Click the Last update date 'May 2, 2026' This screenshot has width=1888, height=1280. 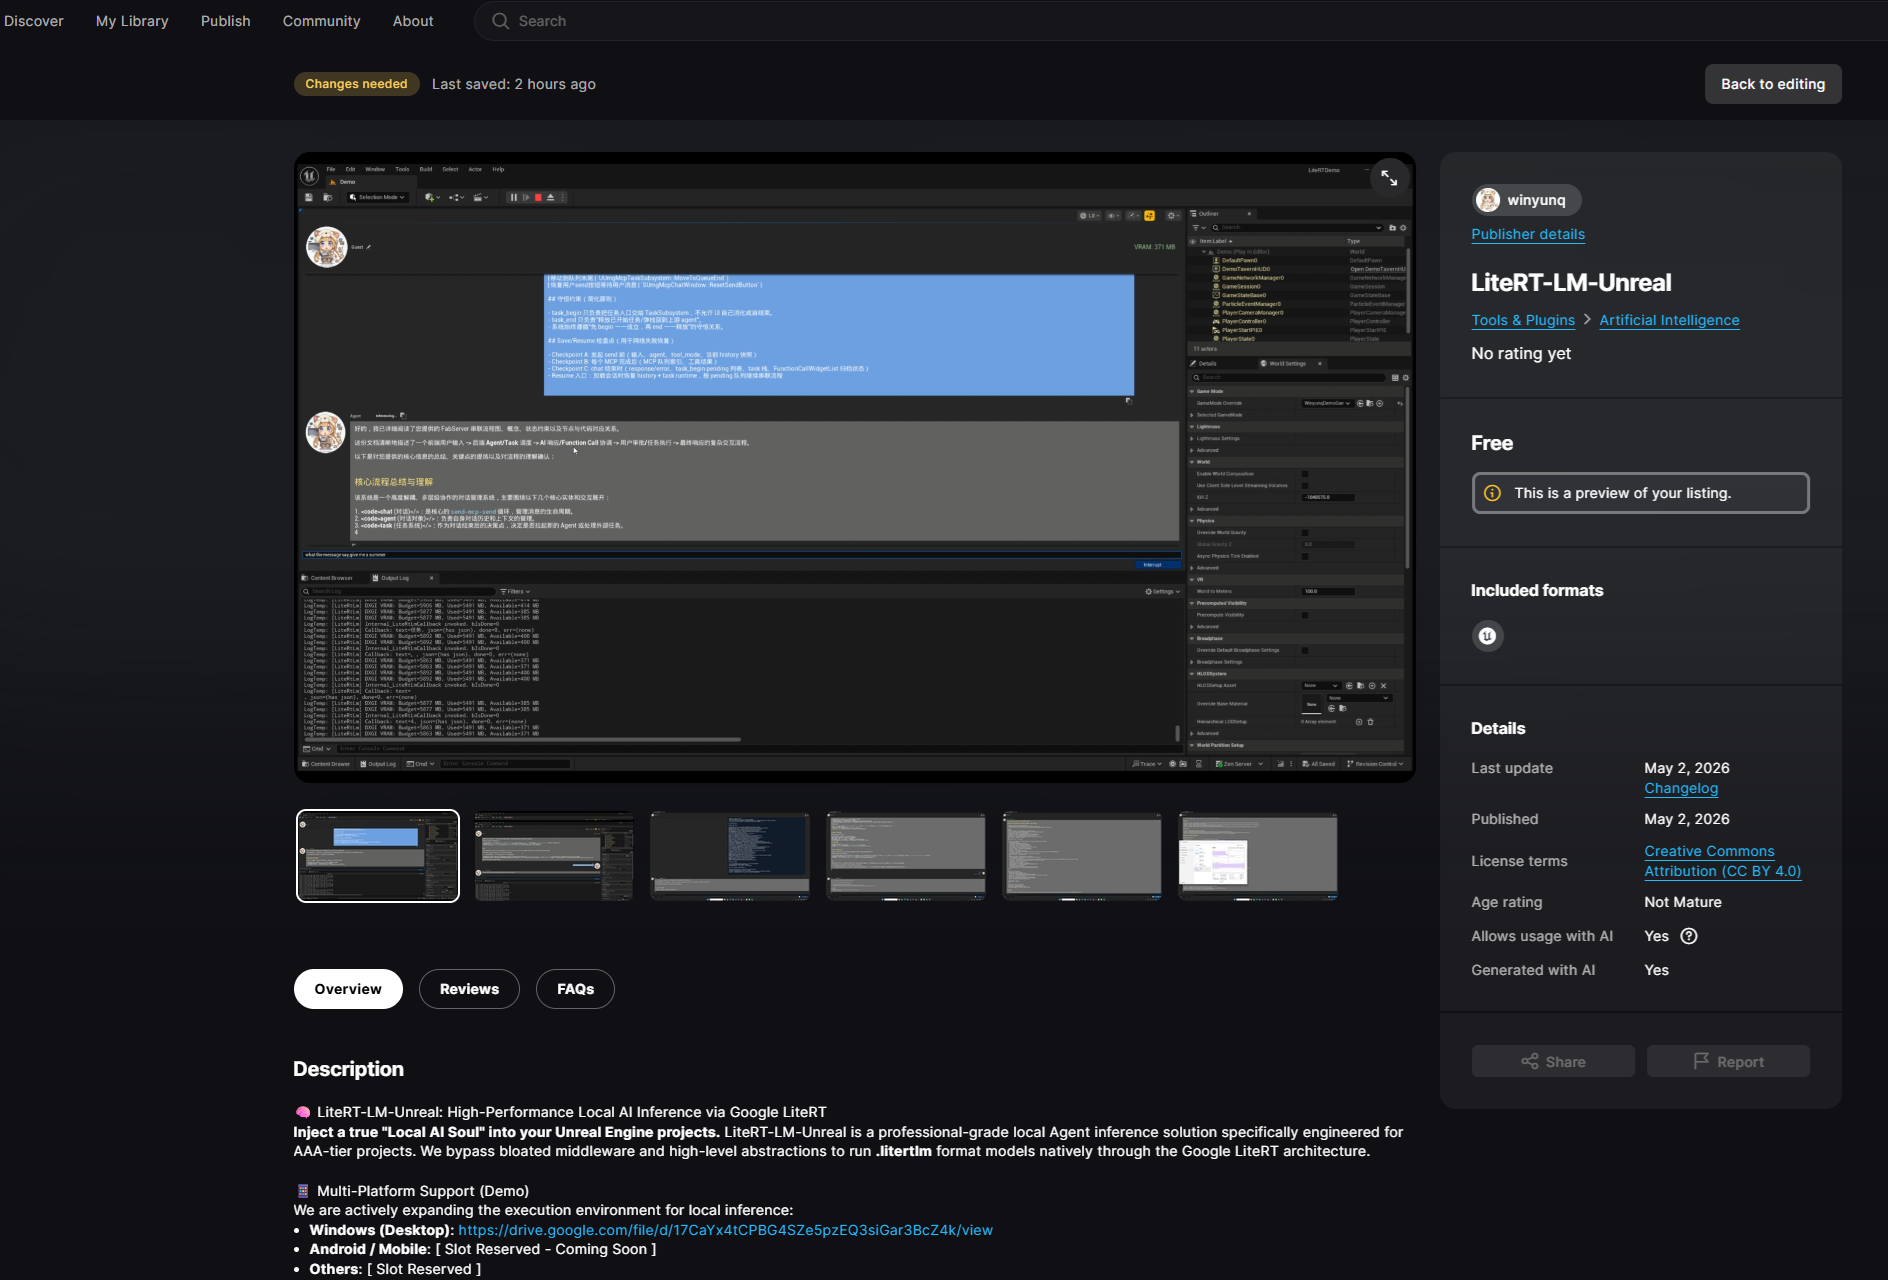click(x=1687, y=768)
